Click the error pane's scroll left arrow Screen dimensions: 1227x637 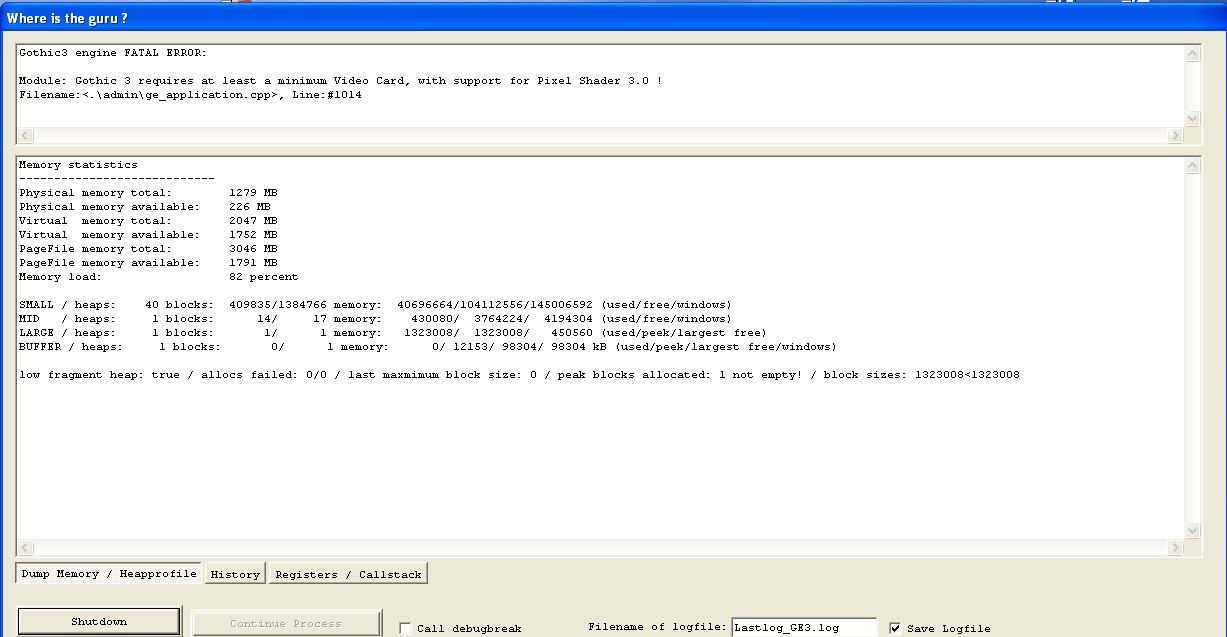click(26, 135)
